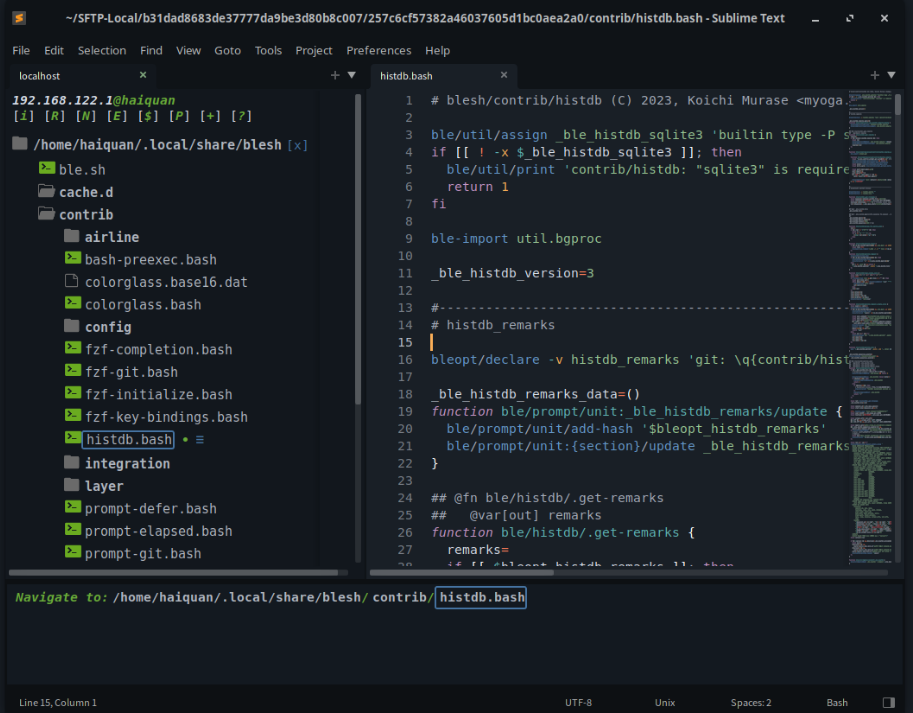913x713 pixels.
Task: Open the Selection menu
Action: pos(102,50)
